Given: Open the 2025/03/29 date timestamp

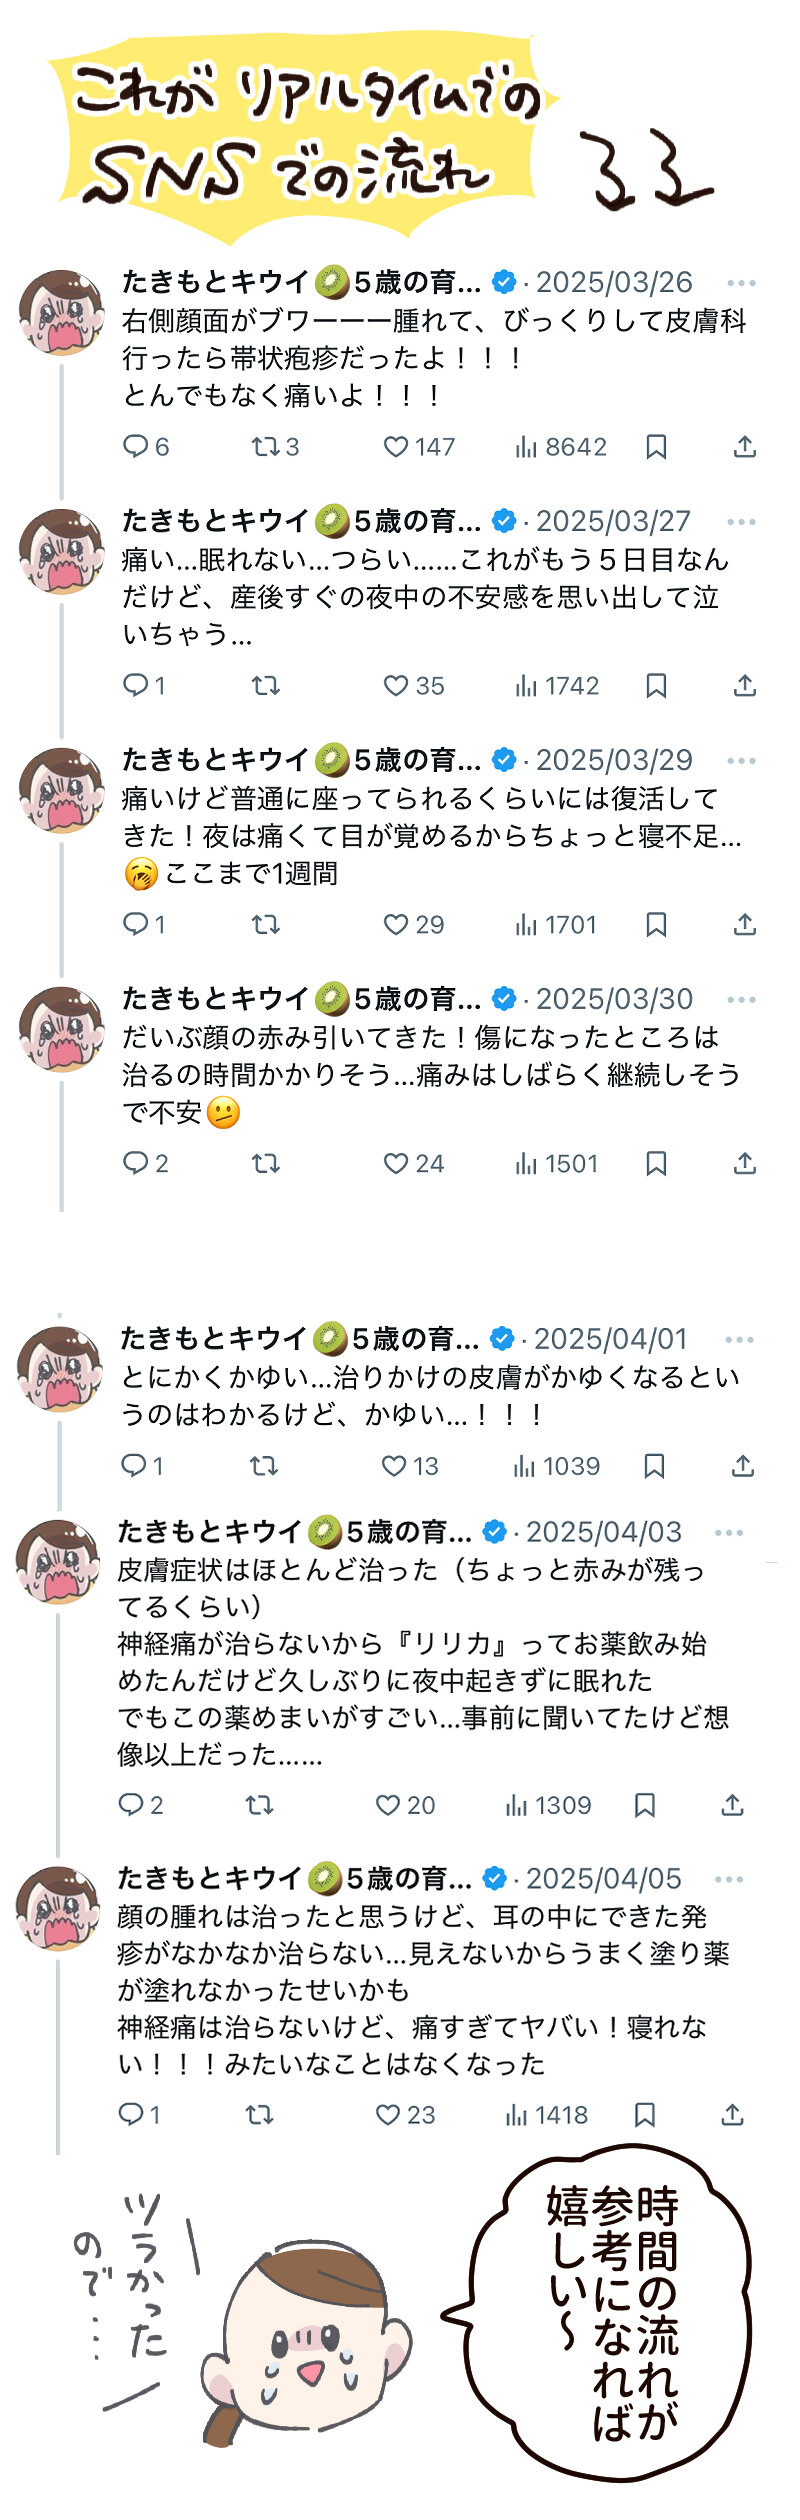Looking at the screenshot, I should tap(614, 761).
